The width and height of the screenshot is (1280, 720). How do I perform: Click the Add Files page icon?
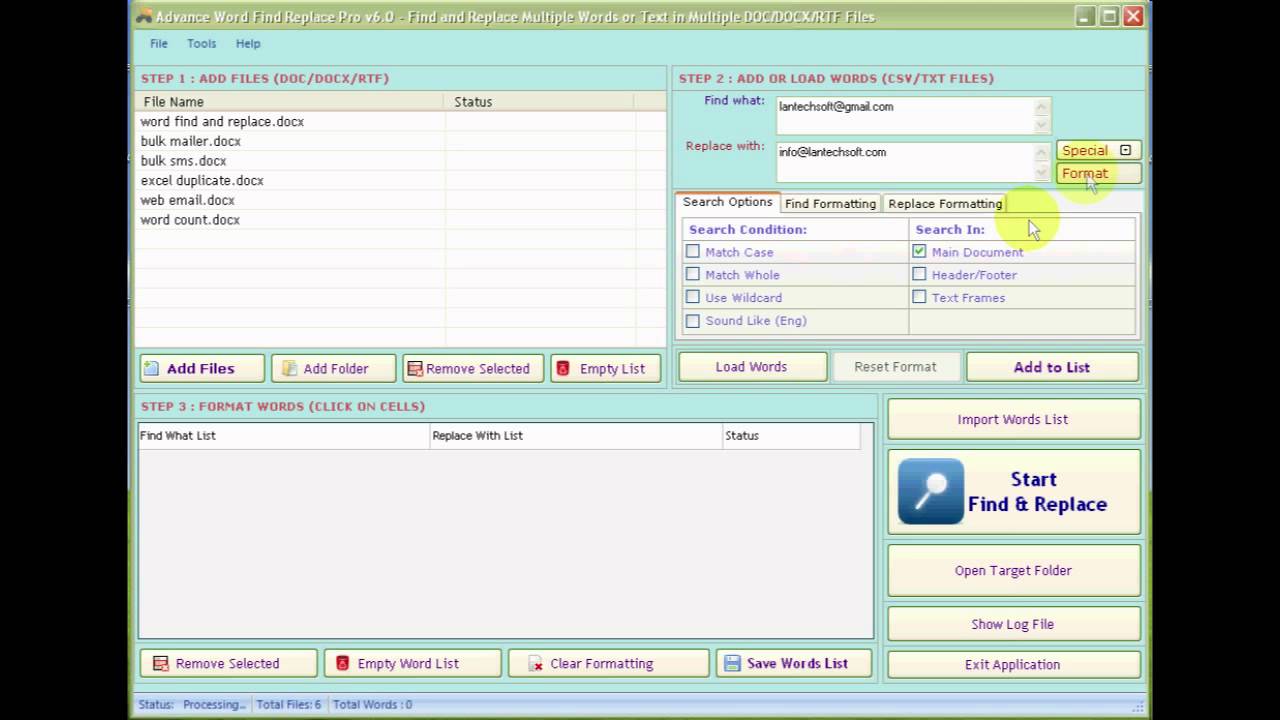click(x=151, y=368)
